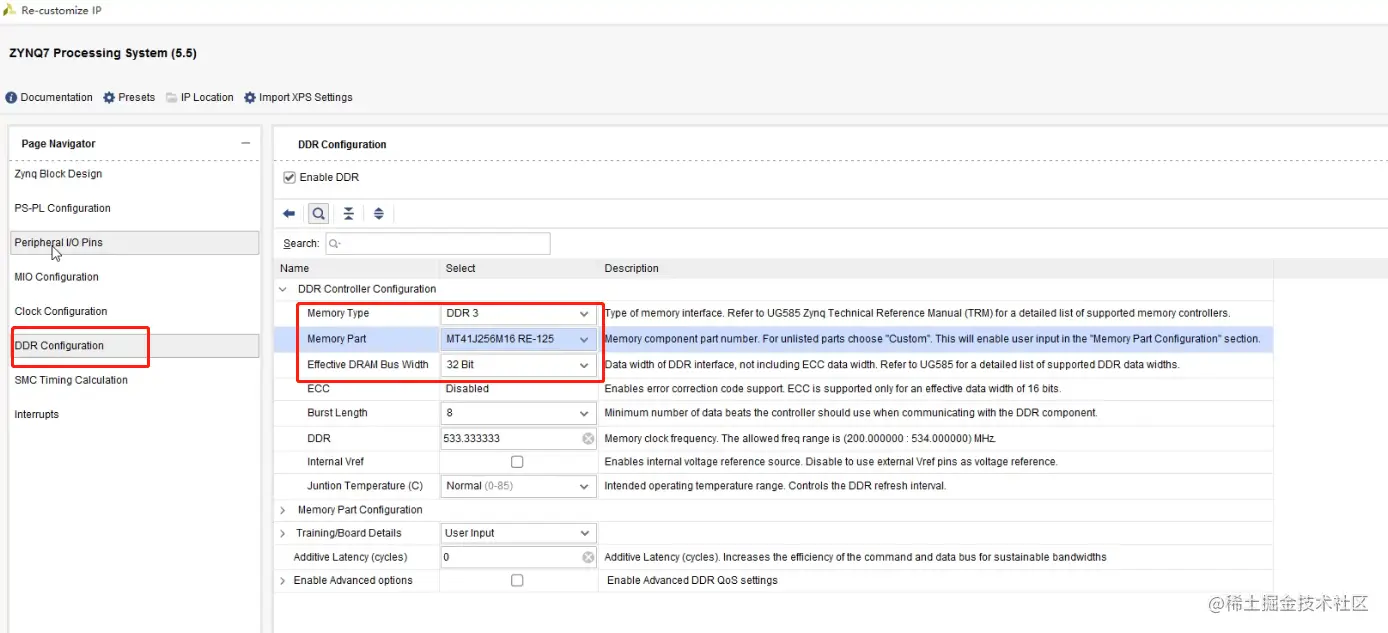Clear the DDR frequency field value
The image size is (1388, 633).
tap(588, 438)
